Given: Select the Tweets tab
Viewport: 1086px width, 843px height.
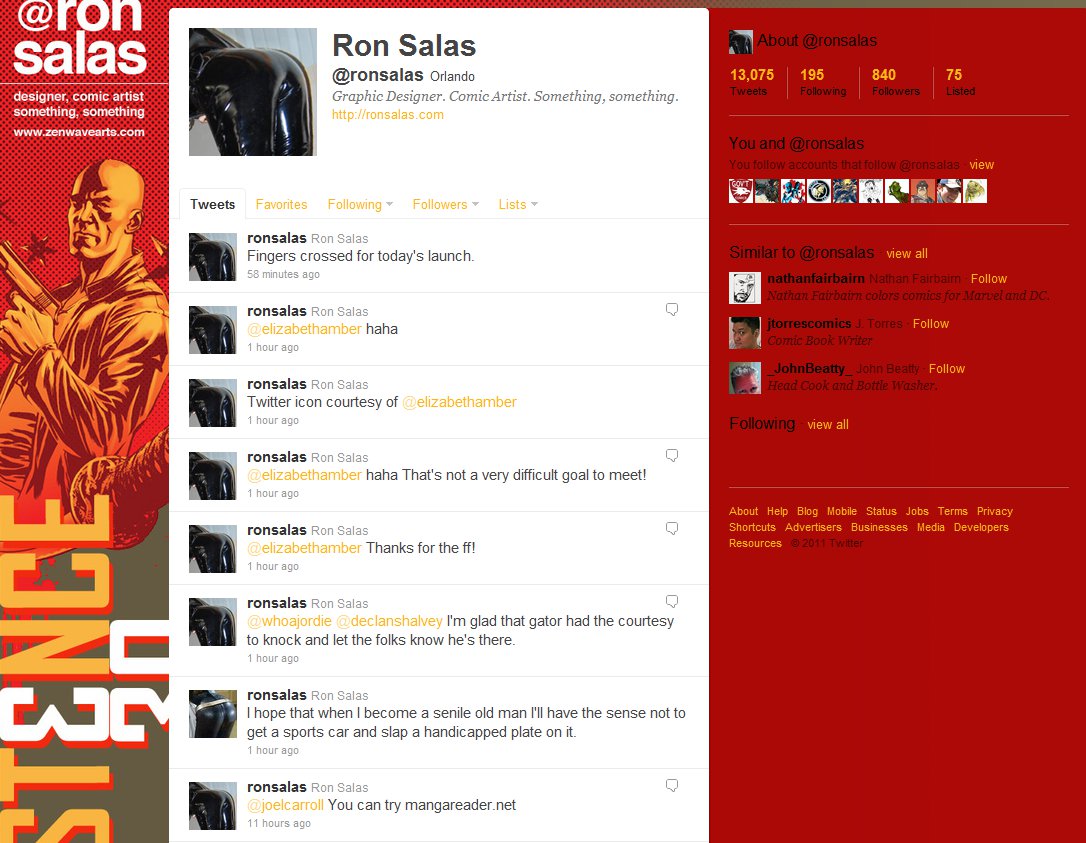Looking at the screenshot, I should pos(213,204).
